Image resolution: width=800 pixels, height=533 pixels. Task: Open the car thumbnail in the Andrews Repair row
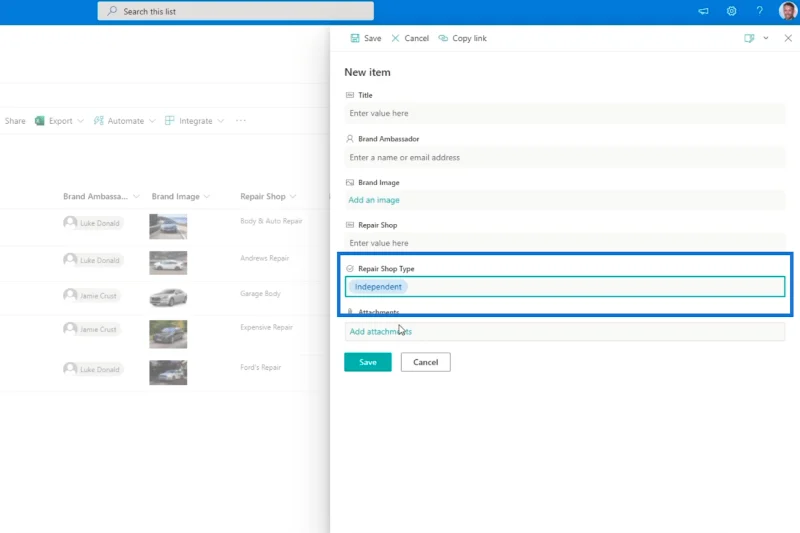coord(168,263)
